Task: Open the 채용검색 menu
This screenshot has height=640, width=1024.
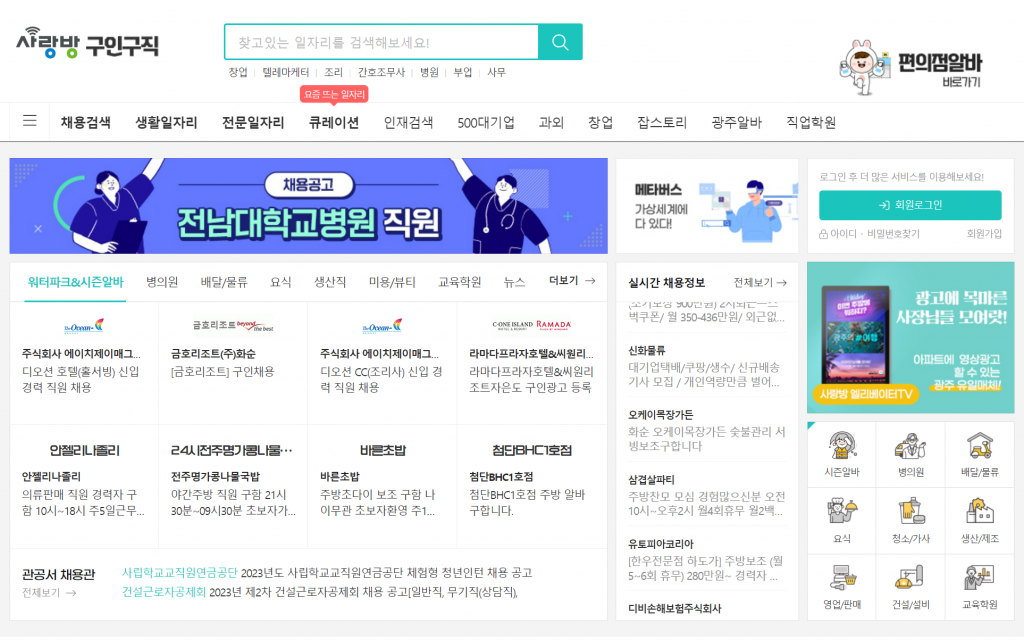Action: pos(86,122)
